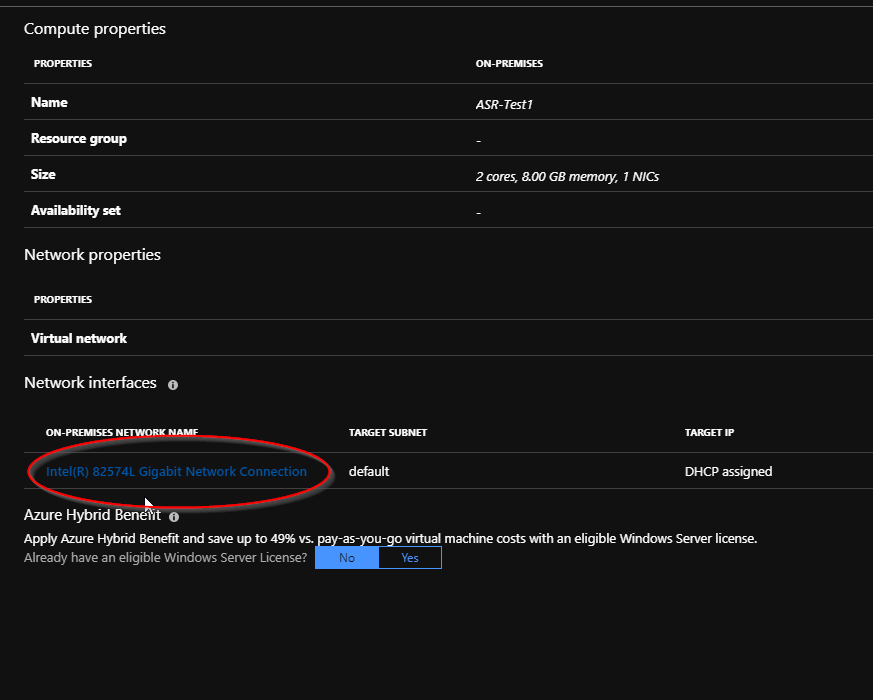Click the on-premises name value ASR-Test1
Image resolution: width=873 pixels, height=700 pixels.
click(x=504, y=104)
